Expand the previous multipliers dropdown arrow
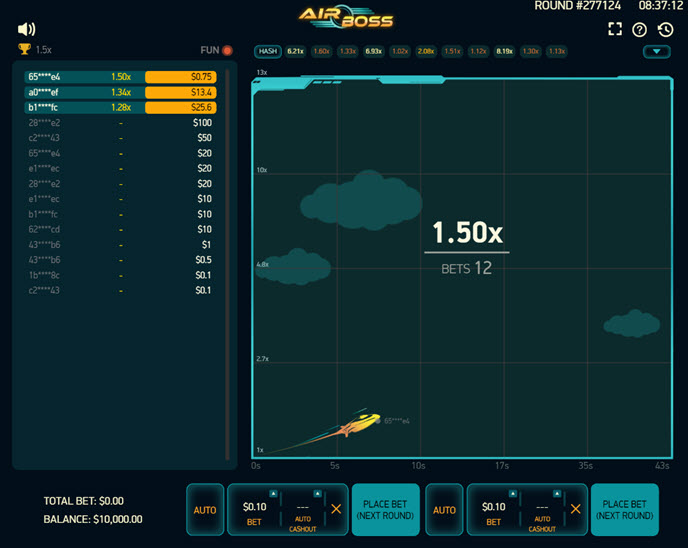The image size is (688, 548). pyautogui.click(x=656, y=52)
